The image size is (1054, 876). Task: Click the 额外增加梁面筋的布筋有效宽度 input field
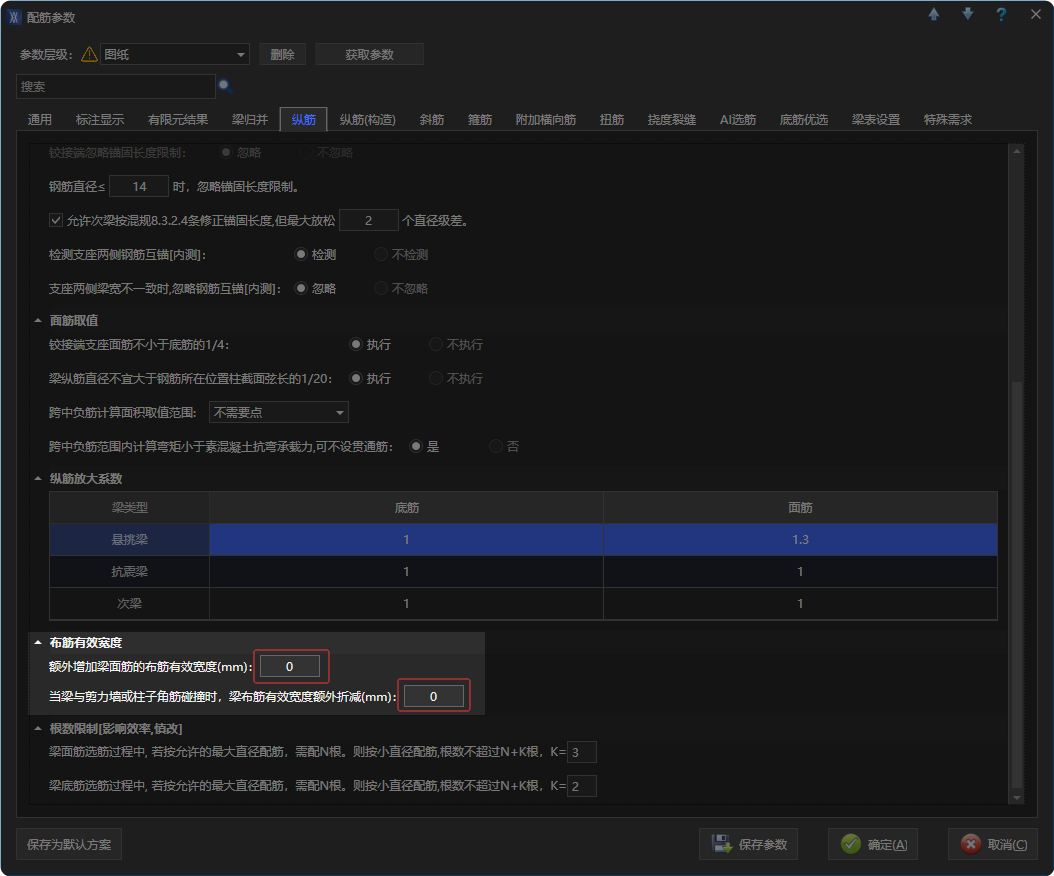click(x=290, y=666)
